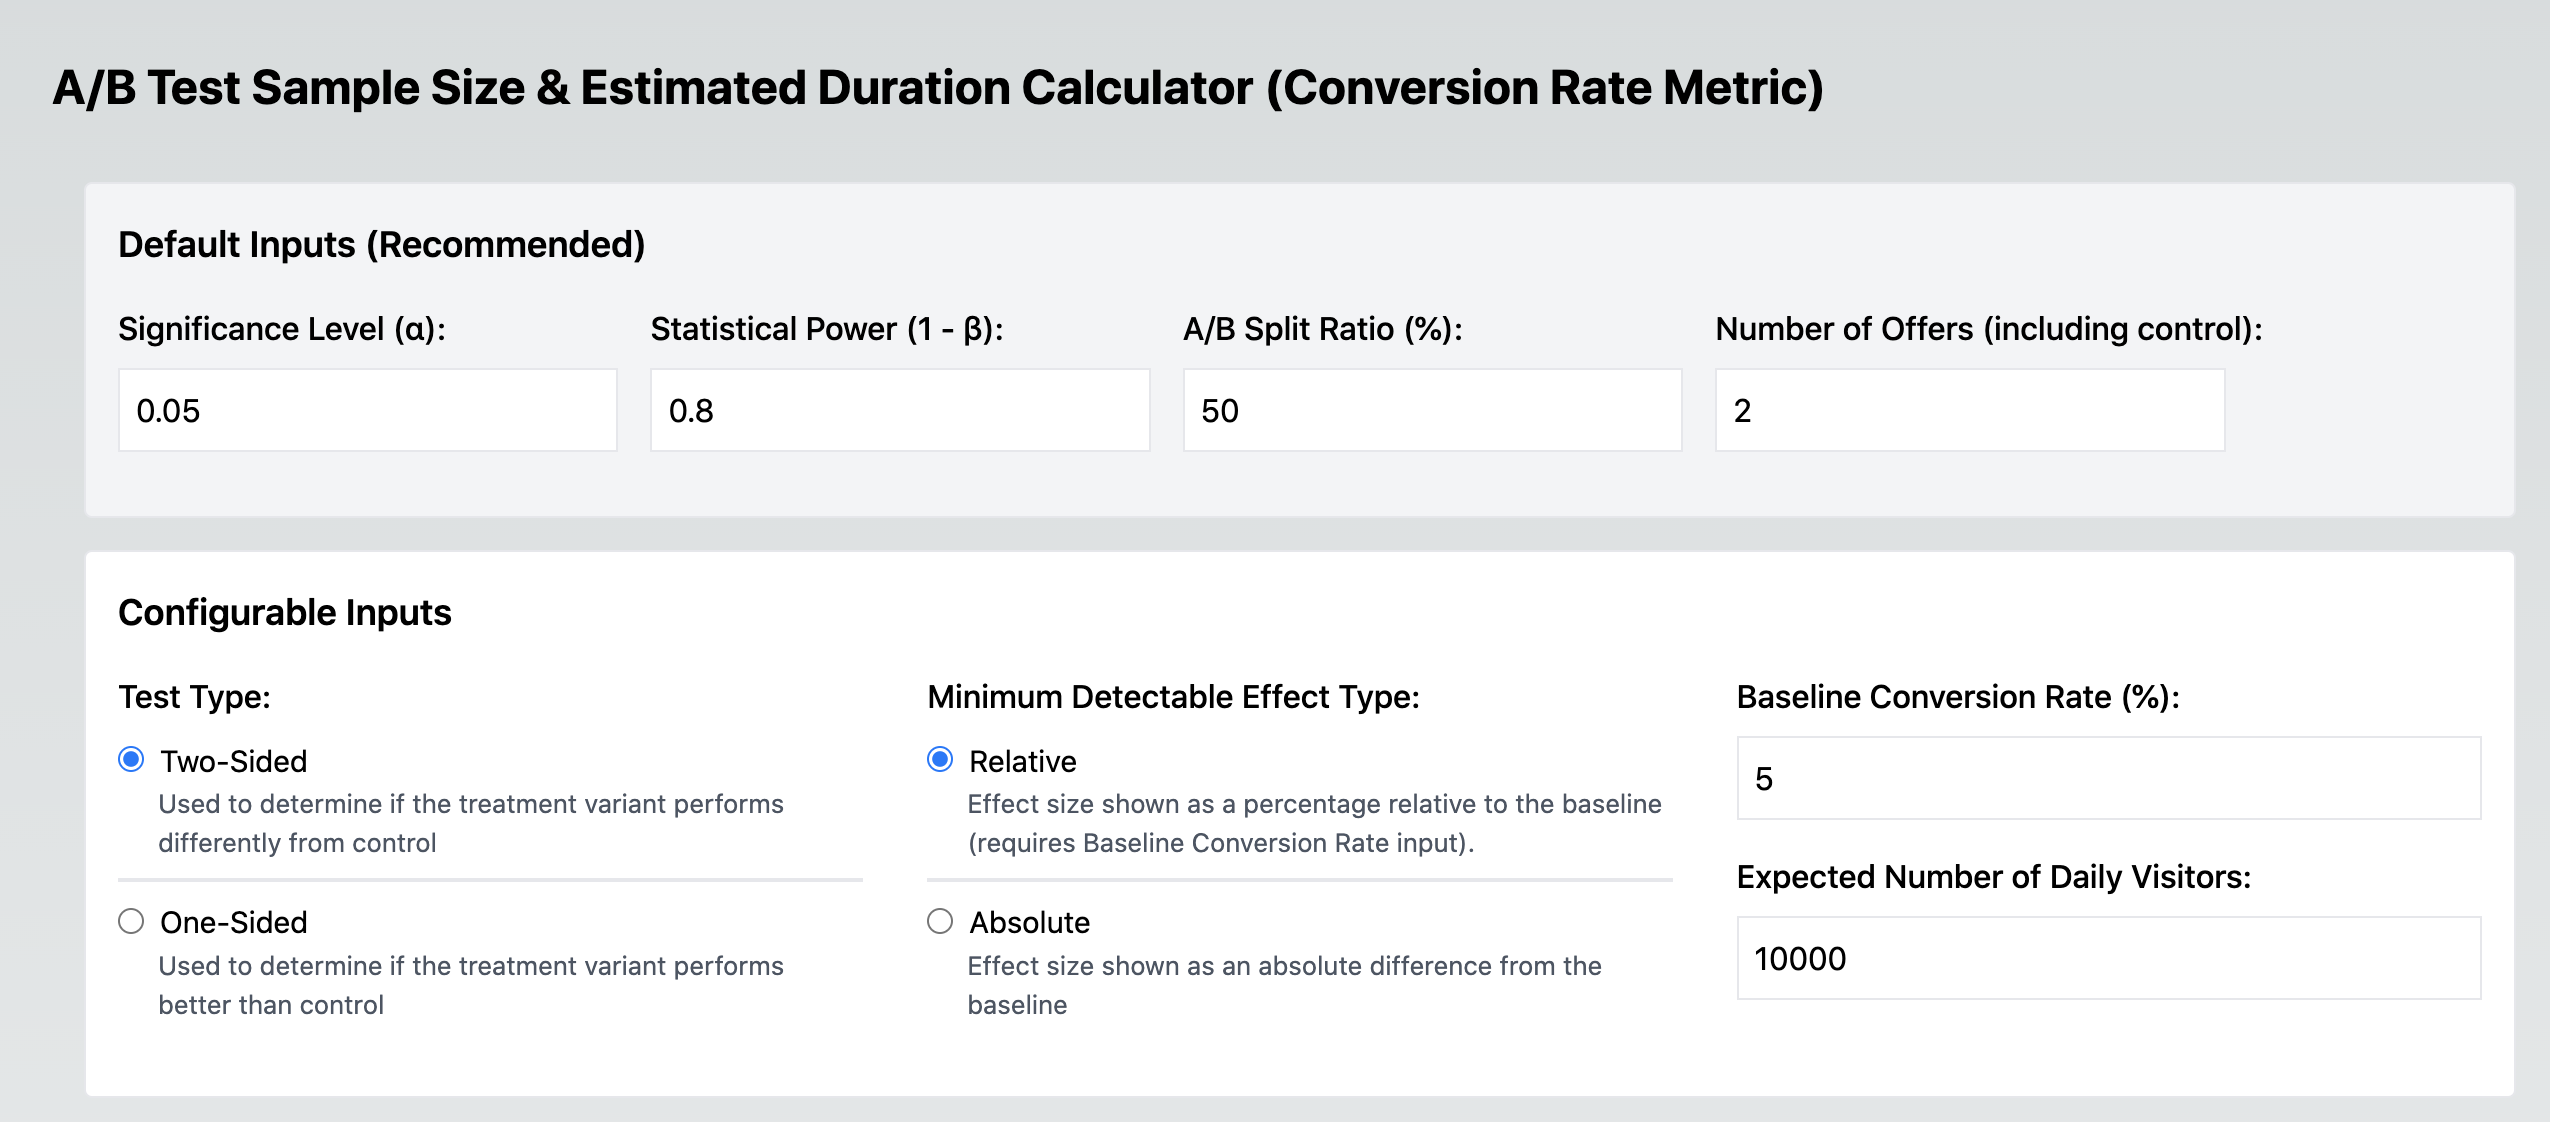
Task: Select the A/B Split Ratio input showing 50
Action: 1432,410
